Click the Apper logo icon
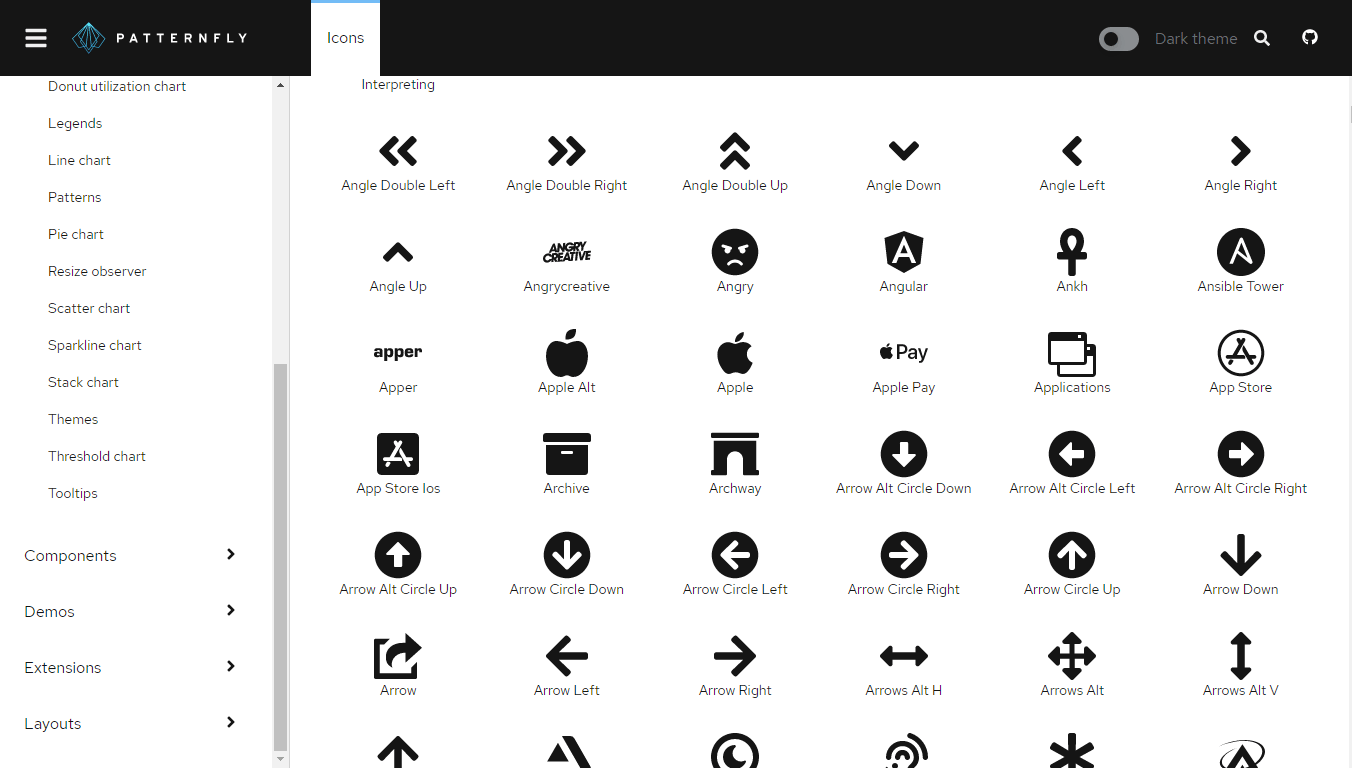This screenshot has height=768, width=1352. pos(398,353)
